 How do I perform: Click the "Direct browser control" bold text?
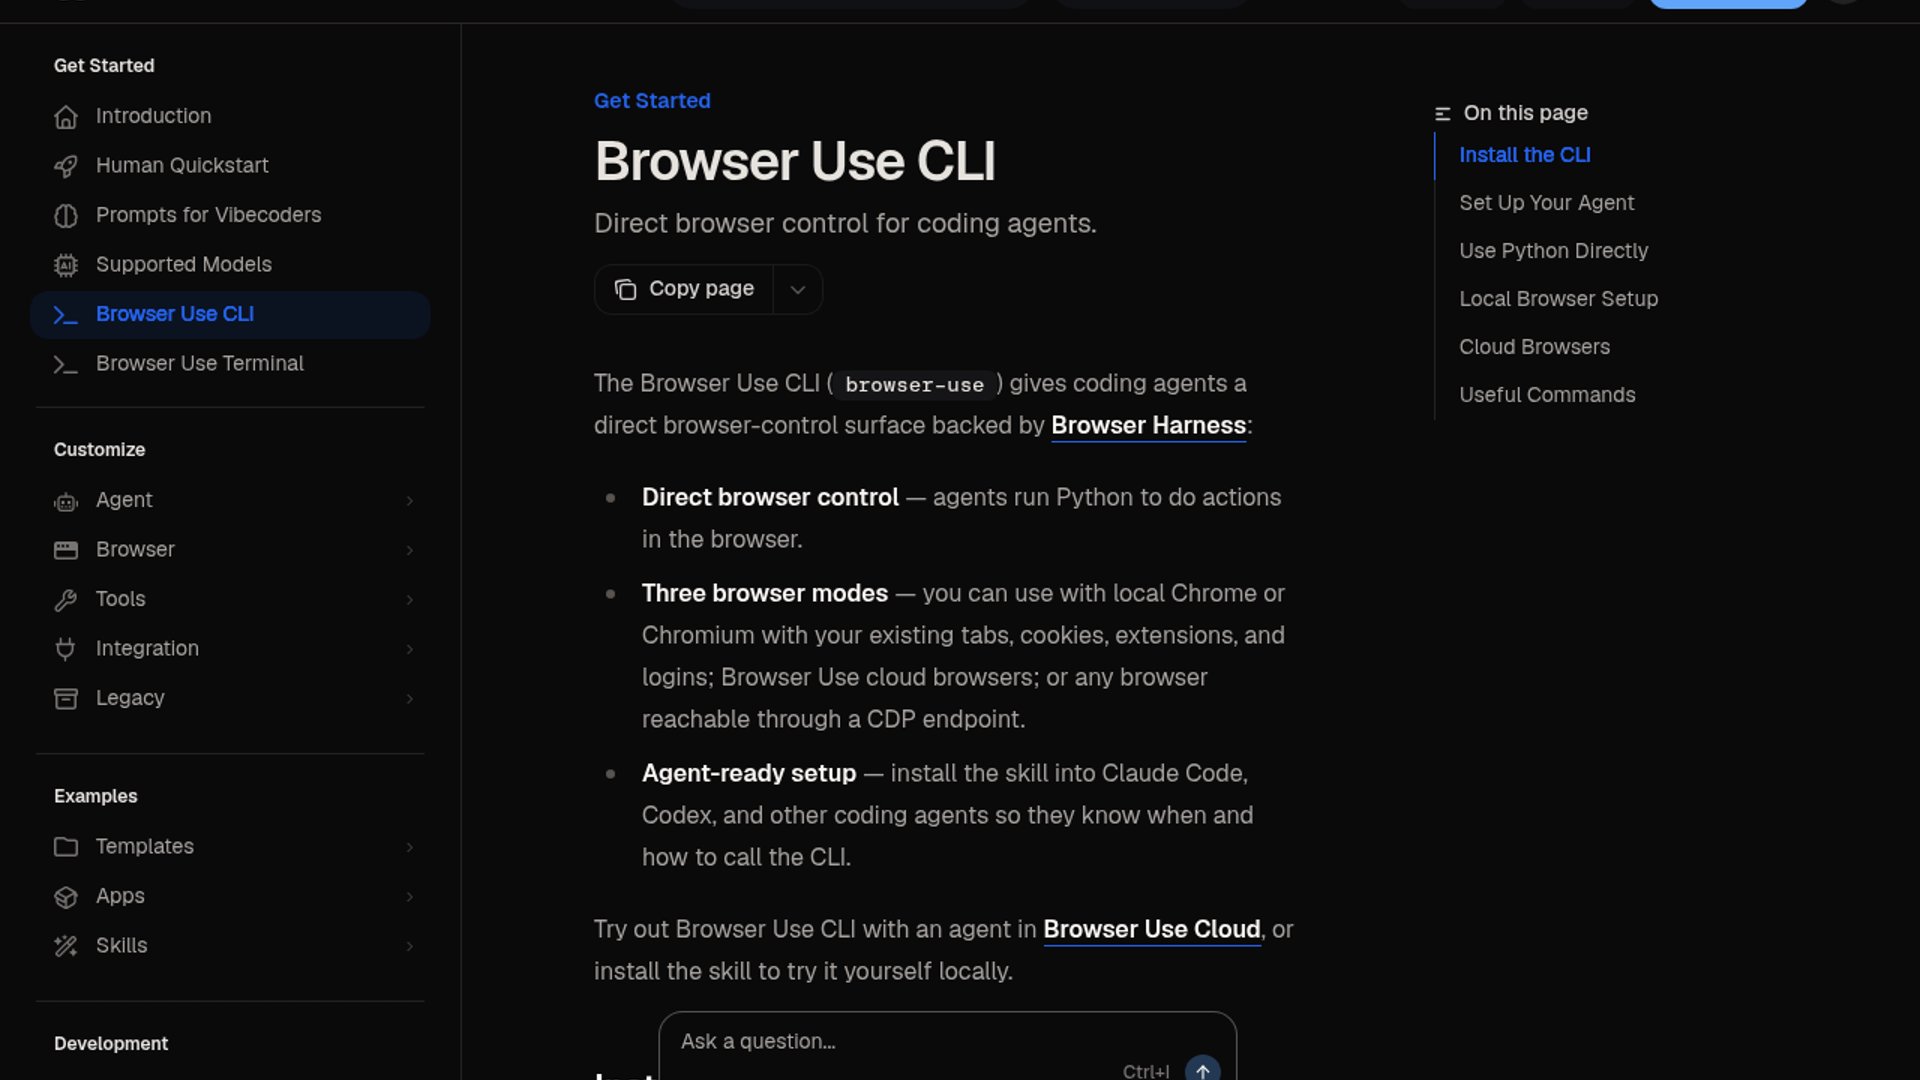(x=770, y=497)
